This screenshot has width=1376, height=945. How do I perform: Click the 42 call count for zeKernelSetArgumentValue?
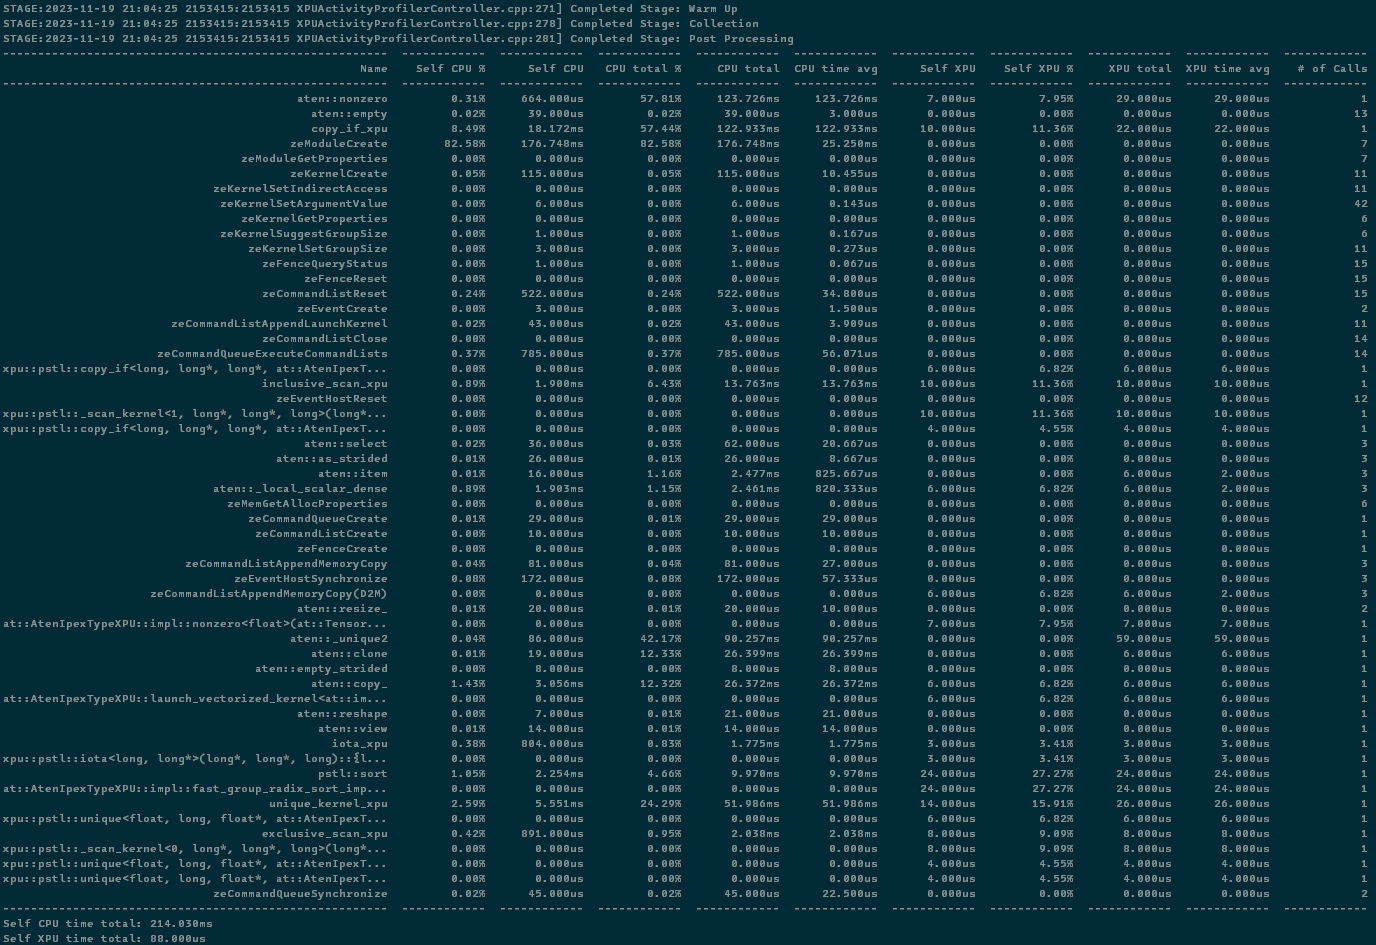[1360, 204]
